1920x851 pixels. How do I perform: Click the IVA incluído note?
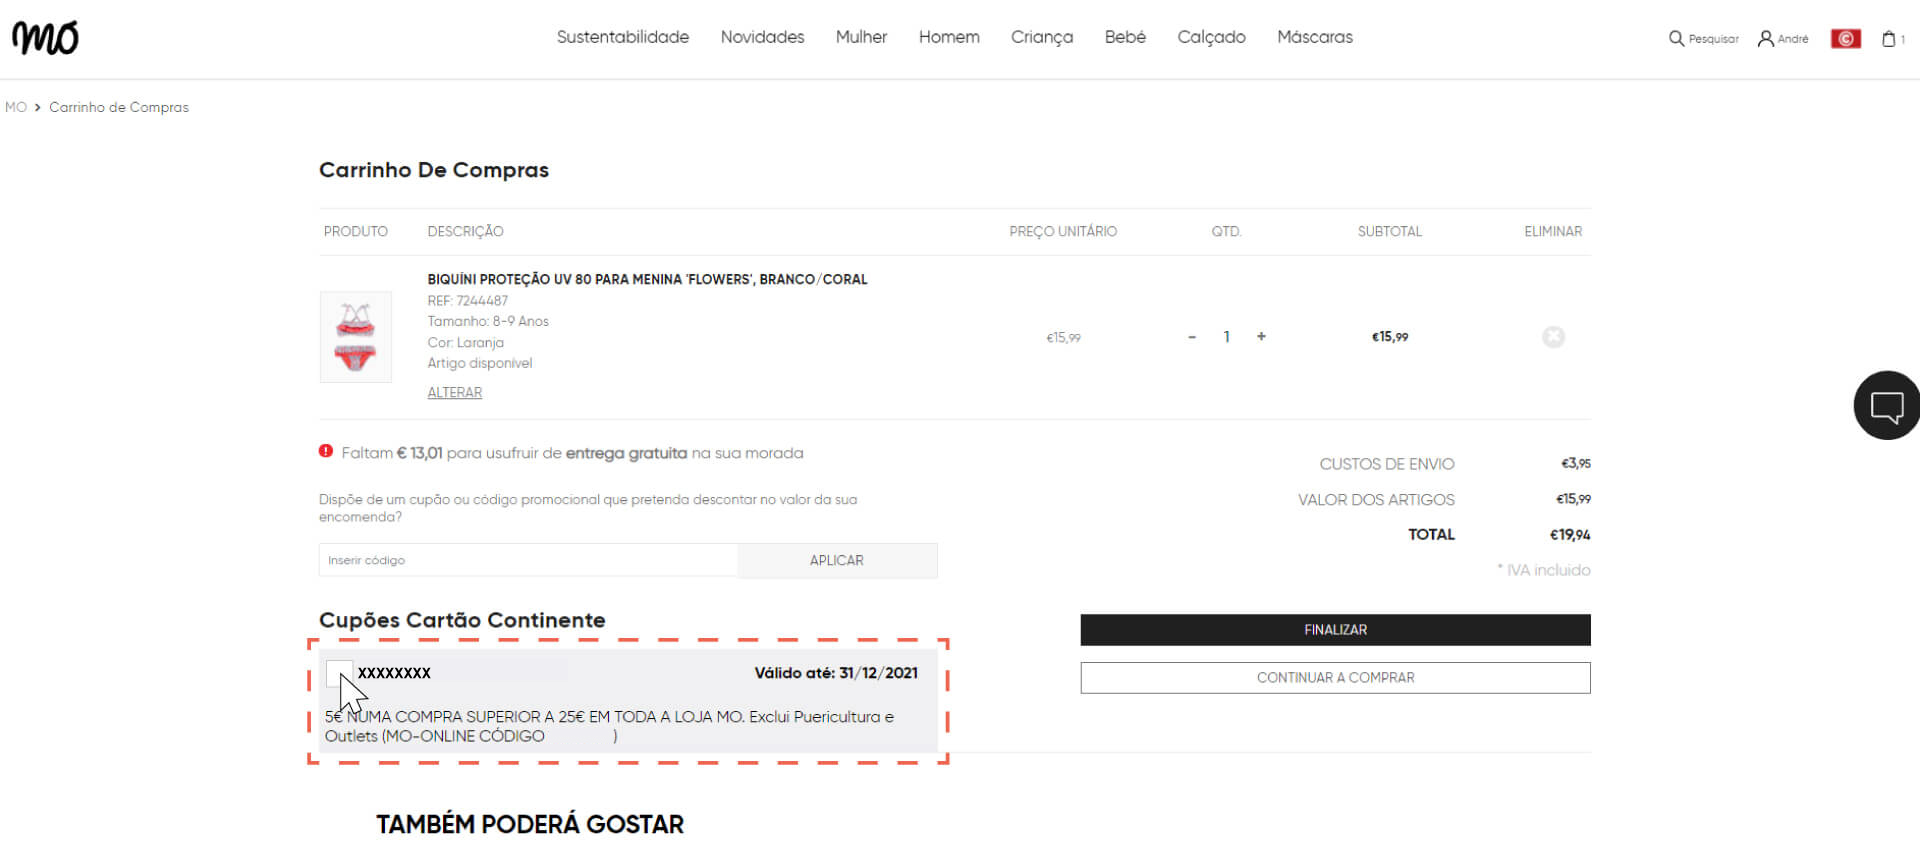[1544, 570]
